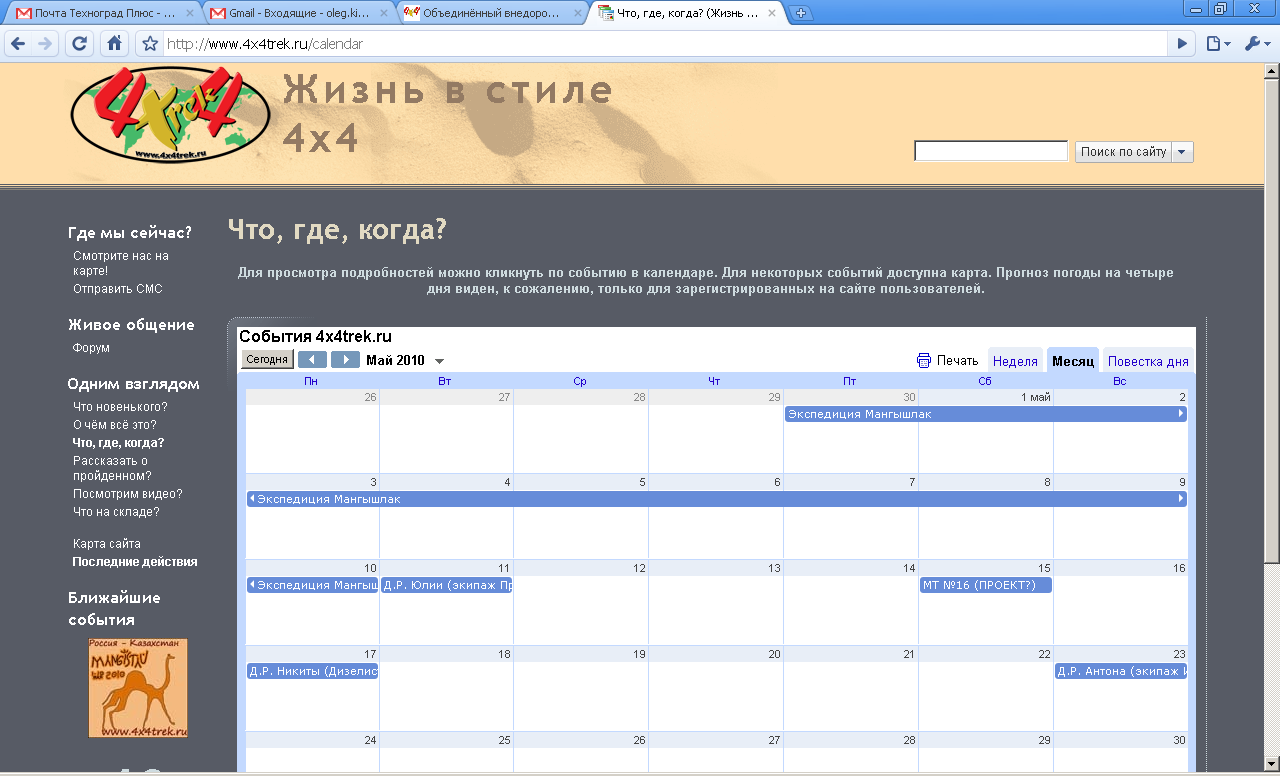Open the Mangistau camel event thumbnail
The image size is (1280, 776).
pos(138,688)
